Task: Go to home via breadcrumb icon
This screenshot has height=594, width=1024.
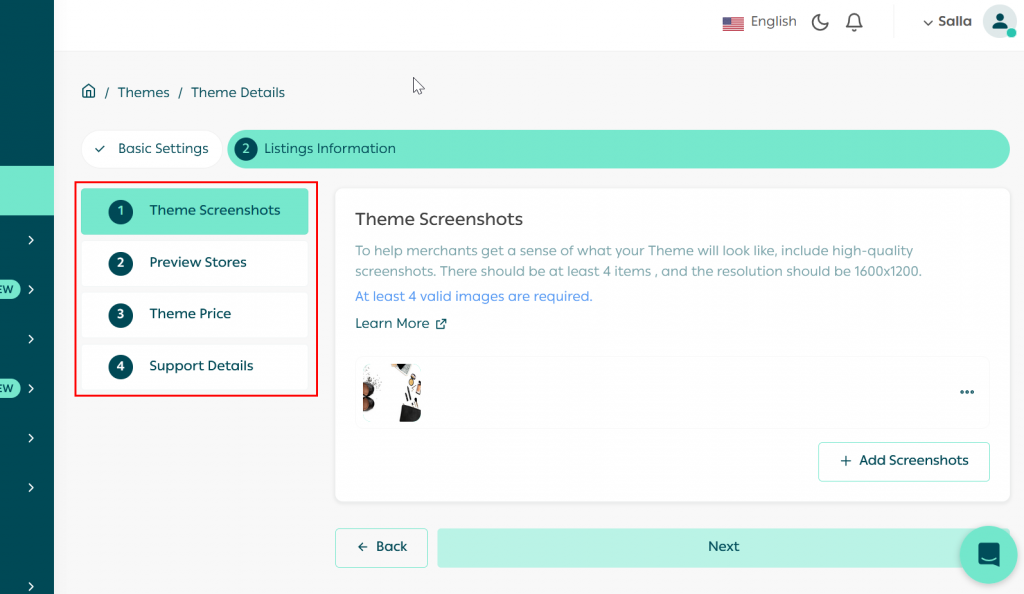Action: (x=89, y=92)
